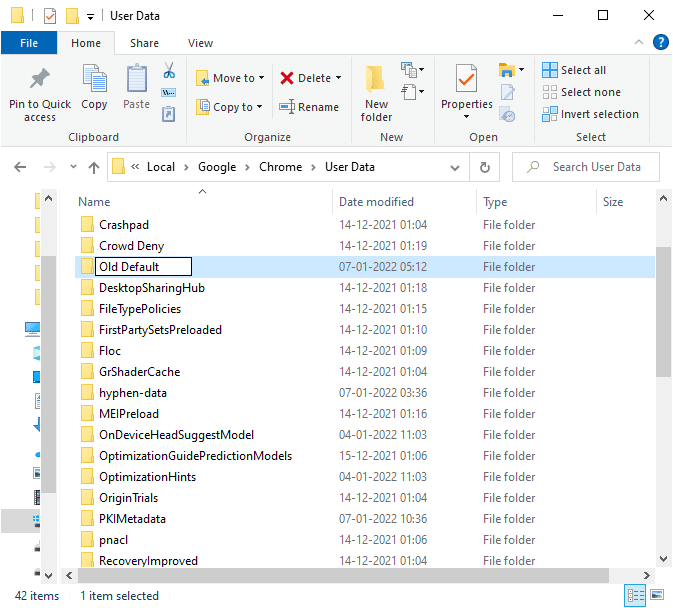Viewport: 673px width, 608px height.
Task: Click the Cut scissors icon
Action: click(x=169, y=70)
